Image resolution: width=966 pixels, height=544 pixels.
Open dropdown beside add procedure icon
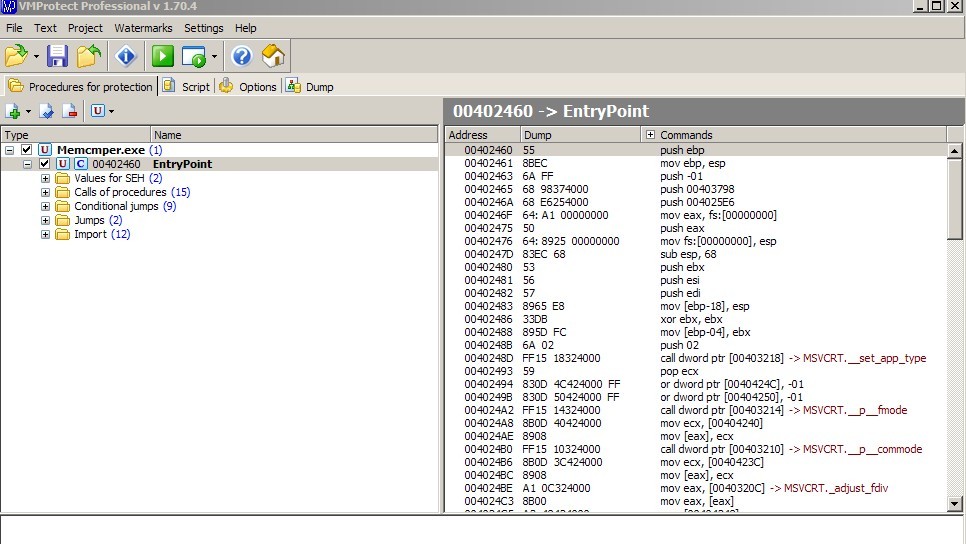pos(28,112)
